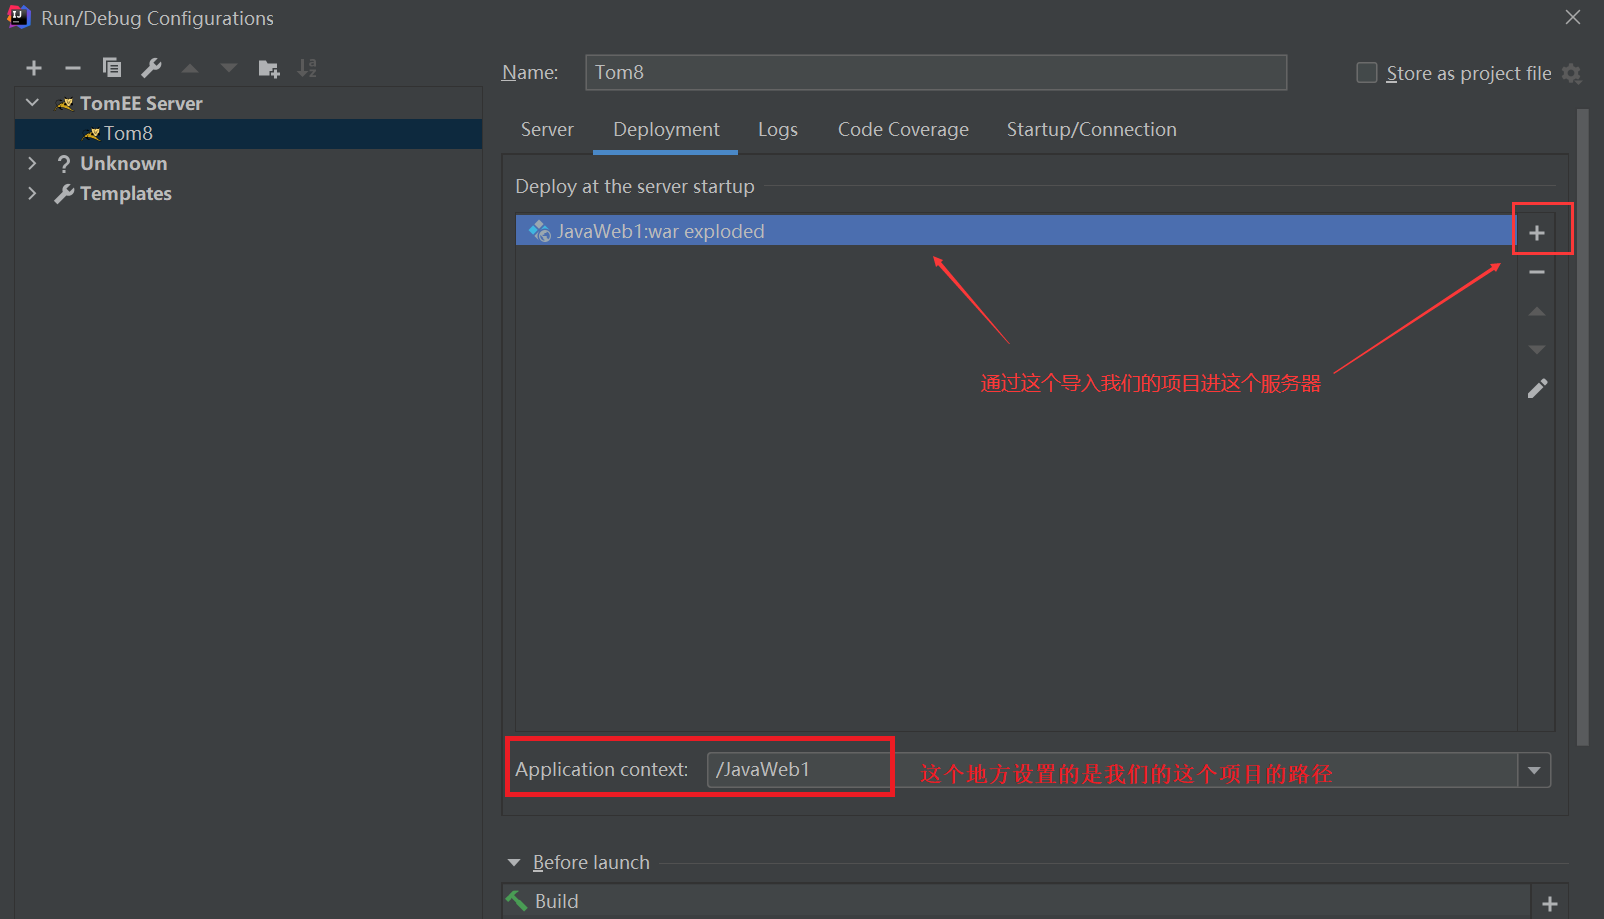Click the Templates group label
The width and height of the screenshot is (1604, 919).
pyautogui.click(x=126, y=193)
